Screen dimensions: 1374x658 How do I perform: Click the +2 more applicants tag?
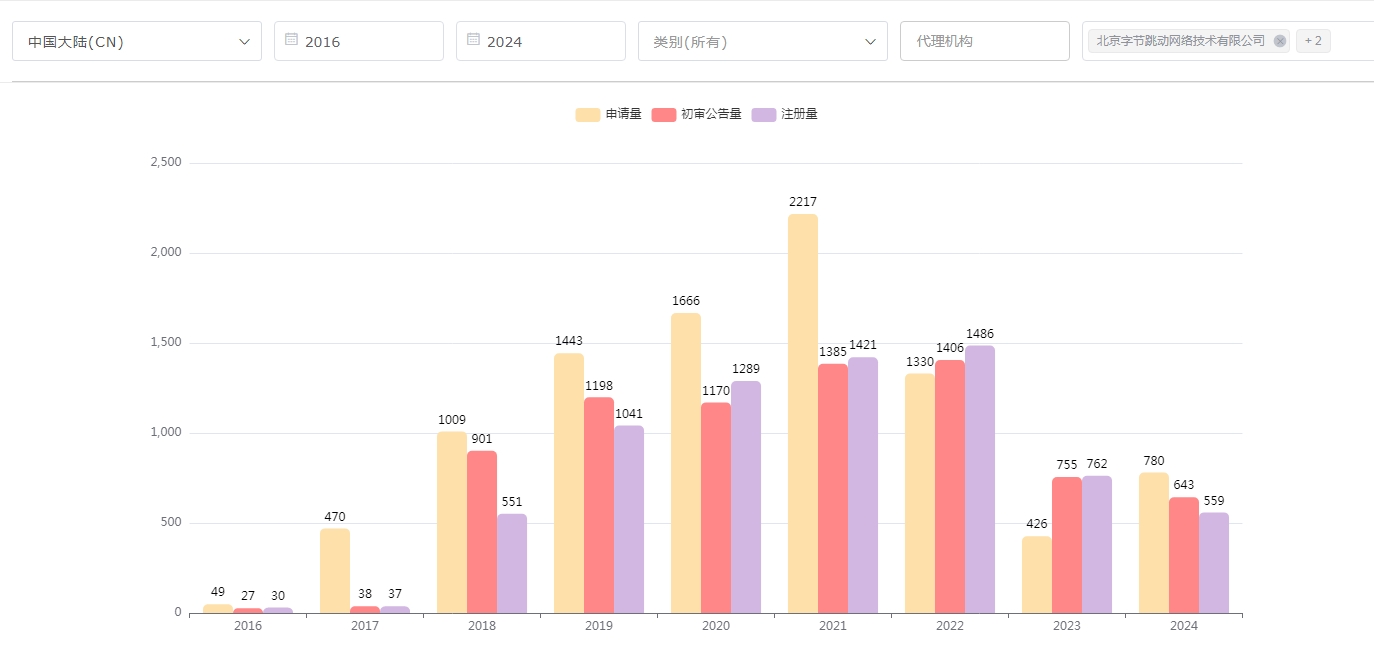point(1312,41)
